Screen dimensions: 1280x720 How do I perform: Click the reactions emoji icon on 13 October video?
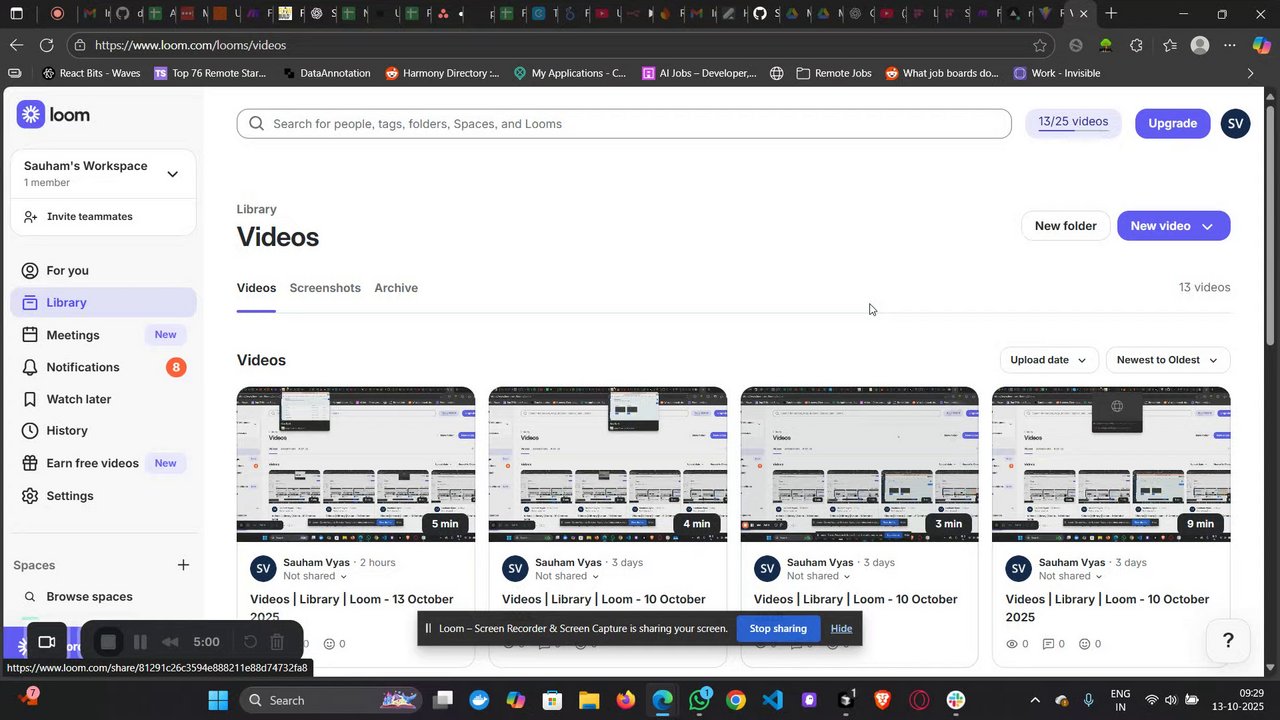pyautogui.click(x=329, y=644)
